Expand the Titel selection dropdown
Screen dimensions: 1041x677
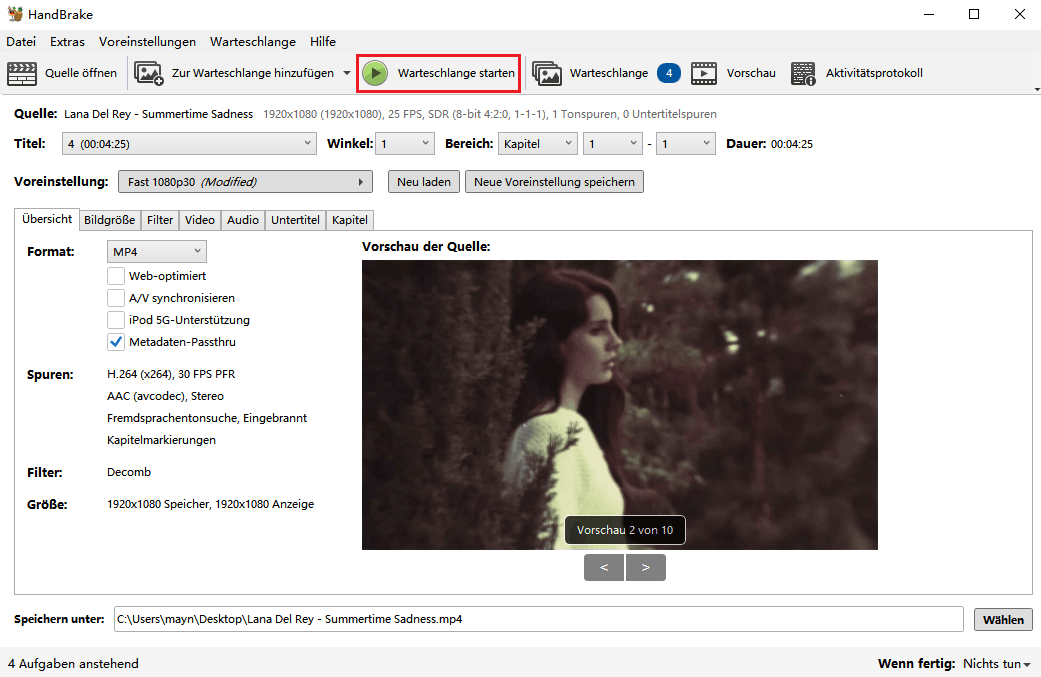pos(188,143)
